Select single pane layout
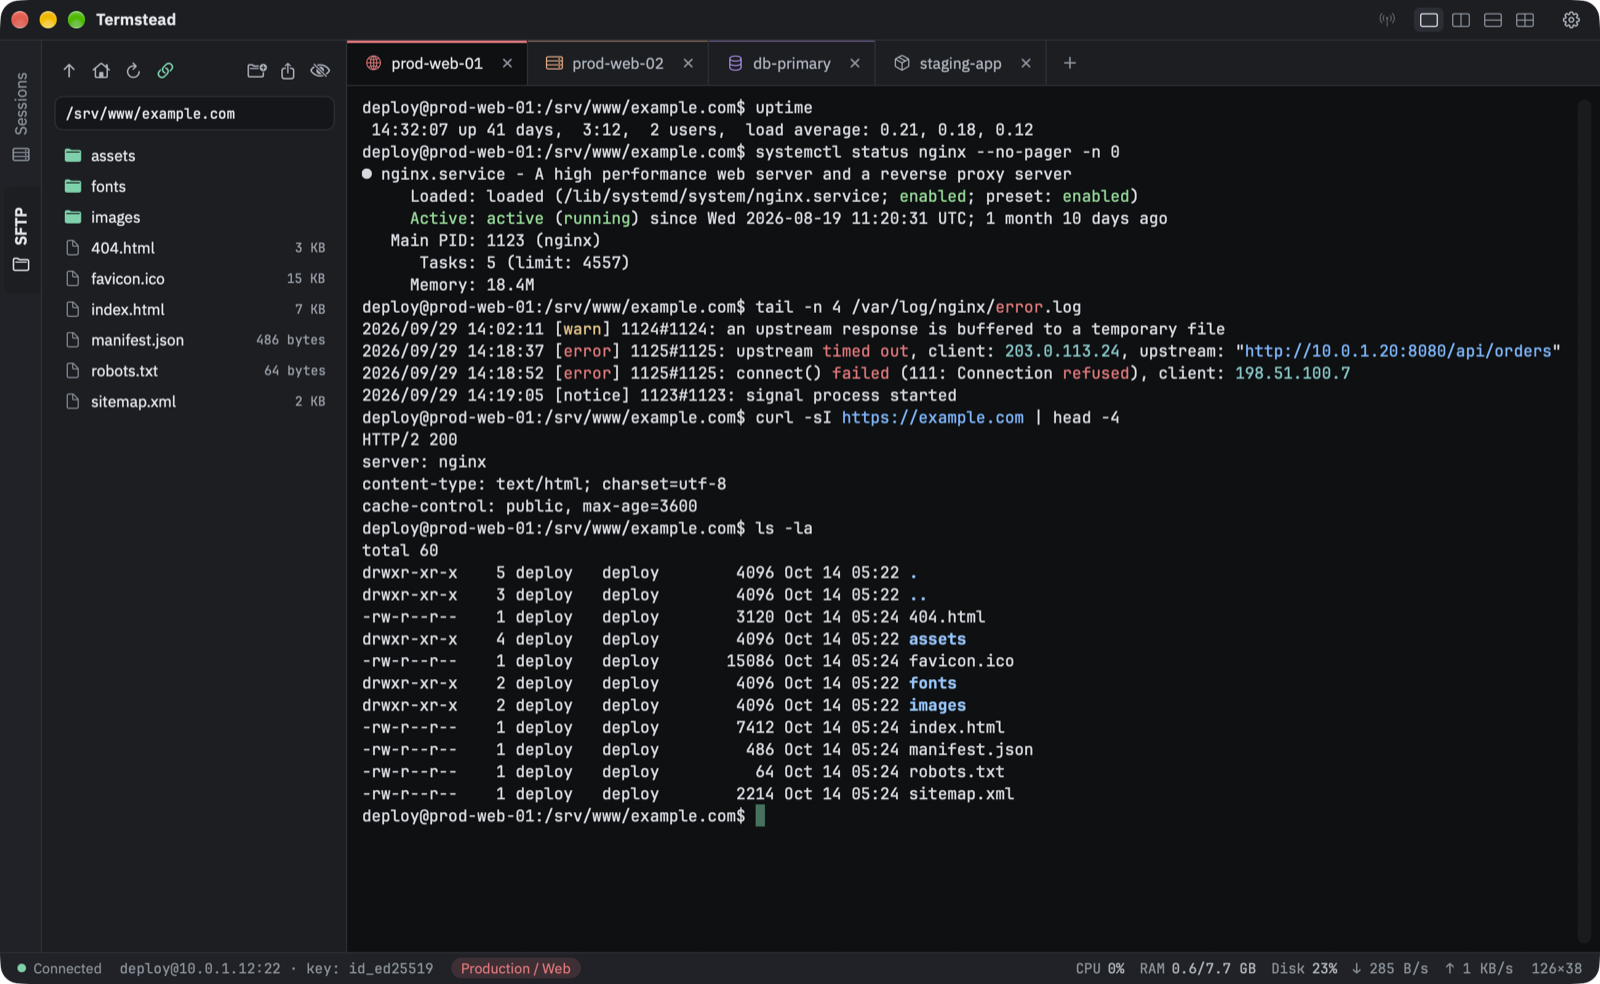This screenshot has height=984, width=1600. point(1429,20)
